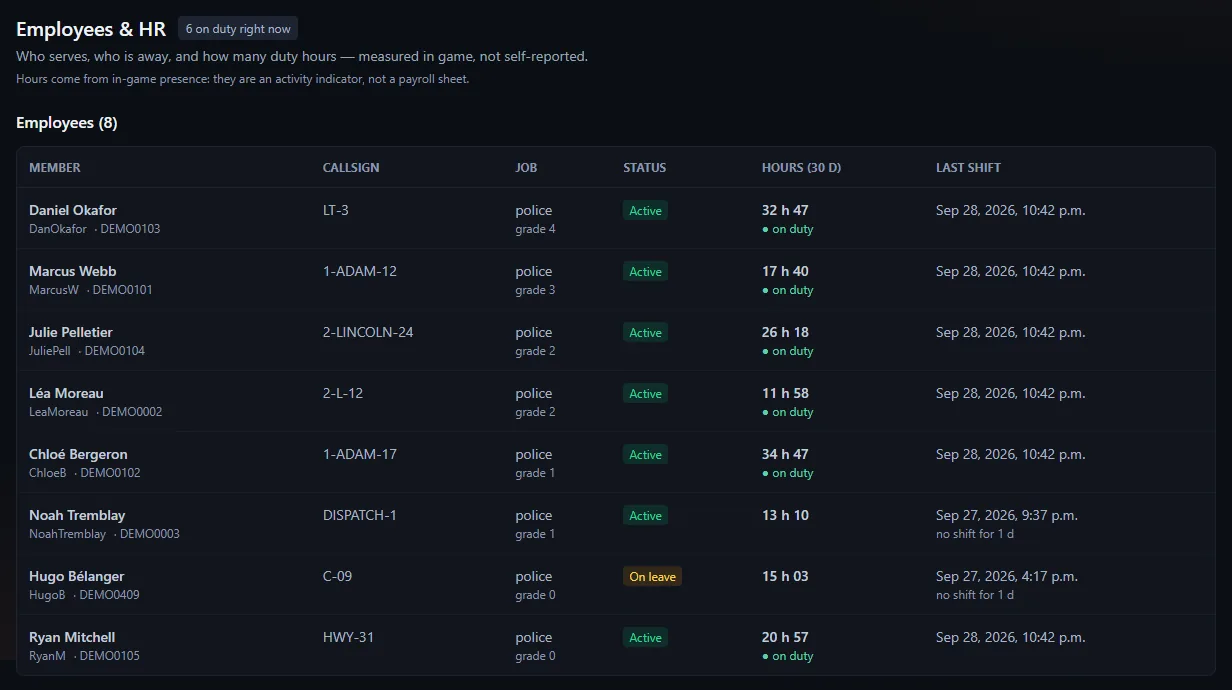
Task: Click the 20 h 57 hours value
Action: [785, 637]
